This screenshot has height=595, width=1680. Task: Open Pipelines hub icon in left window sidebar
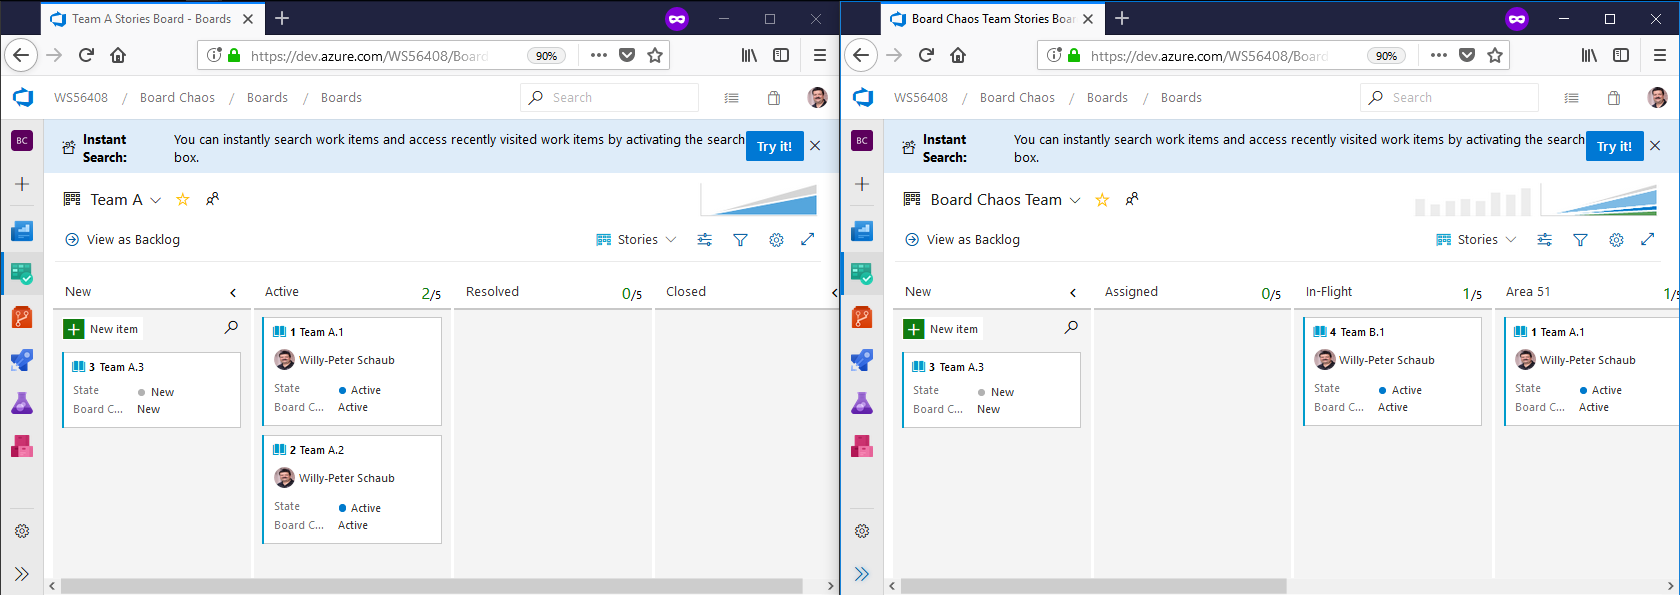22,360
